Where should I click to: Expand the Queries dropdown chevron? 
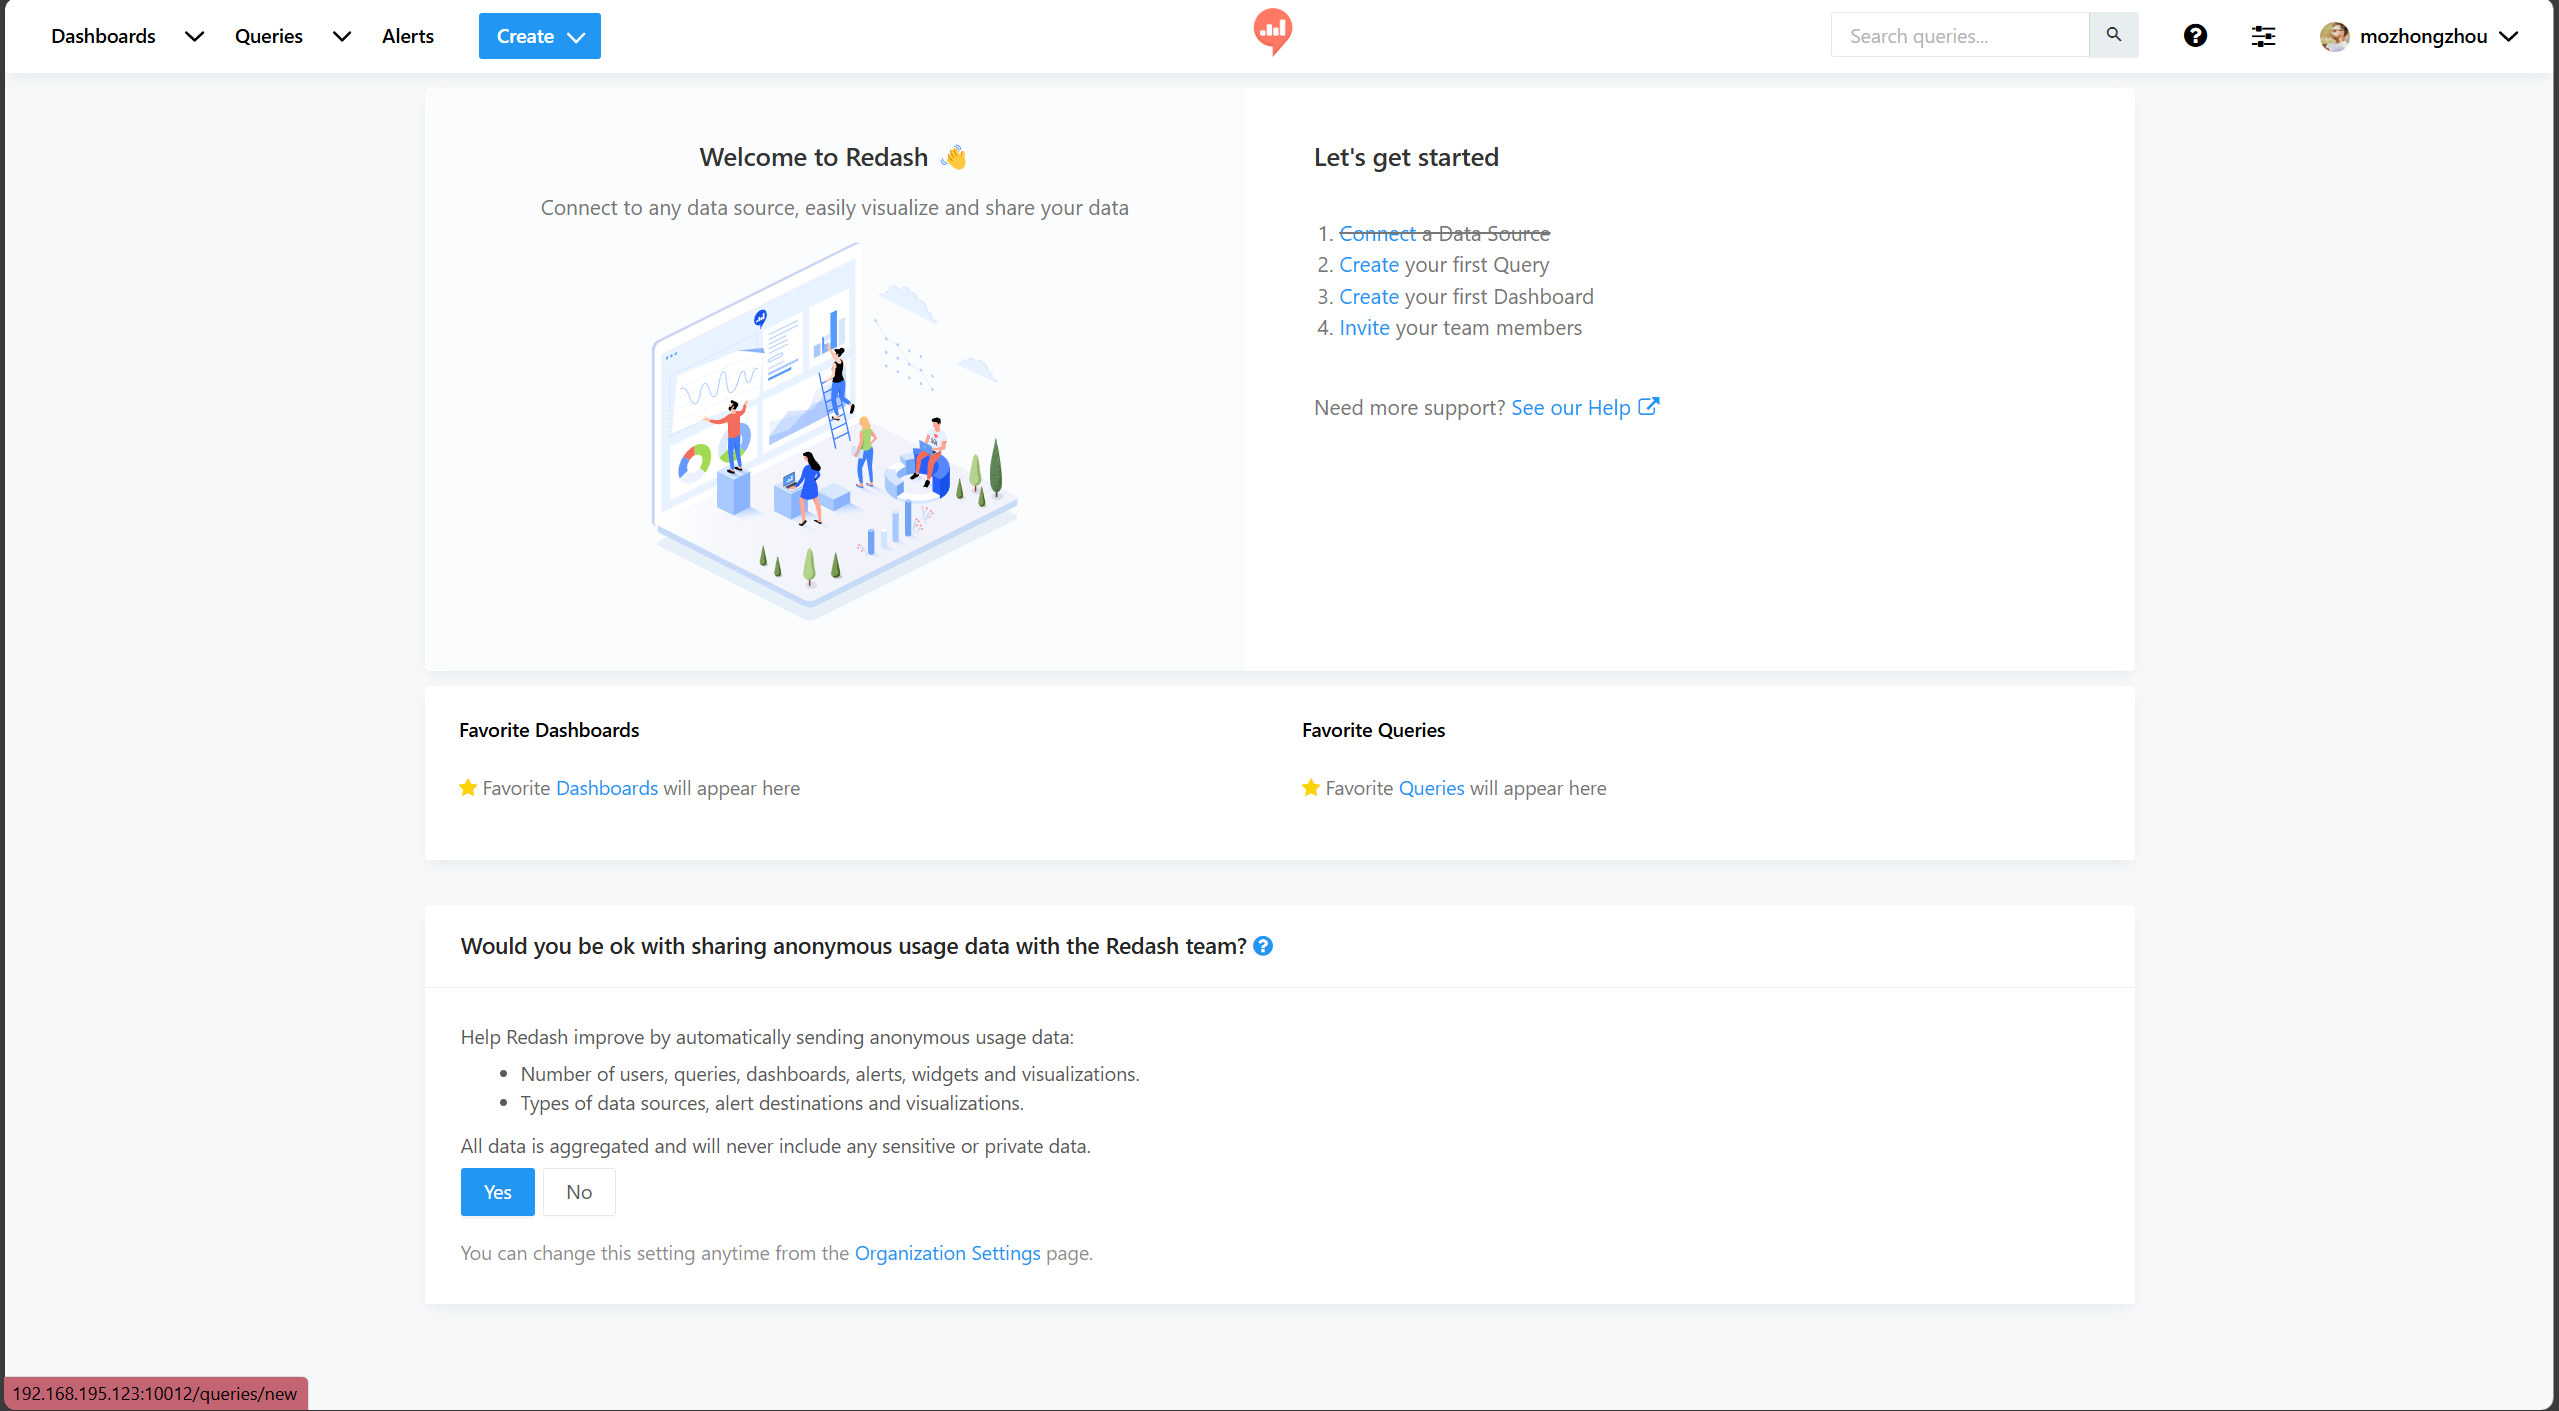click(341, 36)
